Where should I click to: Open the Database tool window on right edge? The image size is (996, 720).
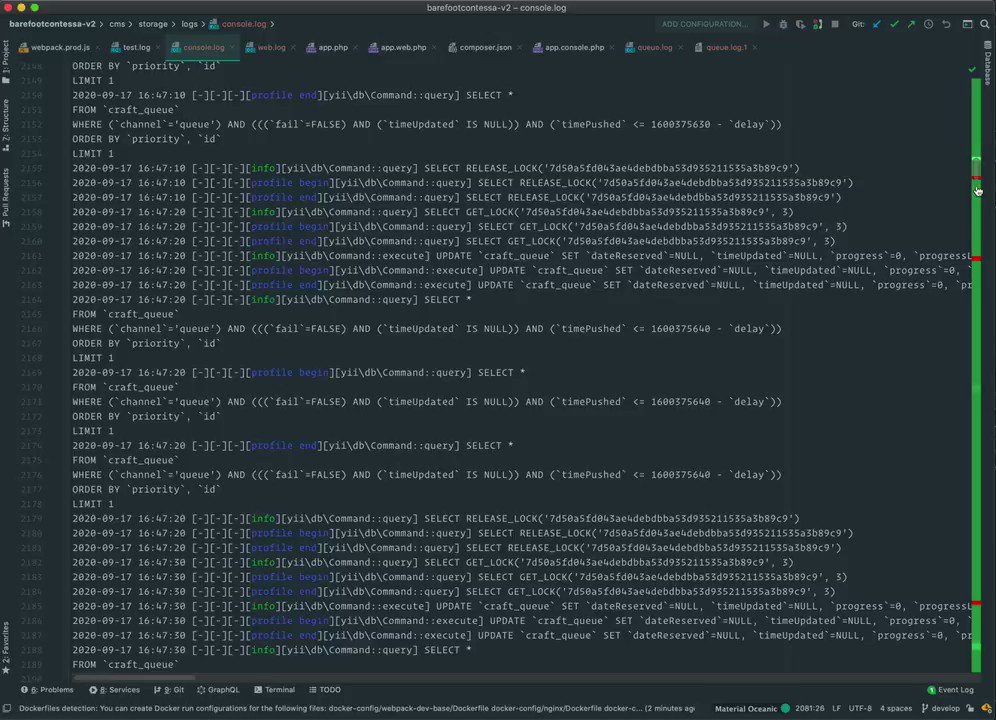point(988,63)
